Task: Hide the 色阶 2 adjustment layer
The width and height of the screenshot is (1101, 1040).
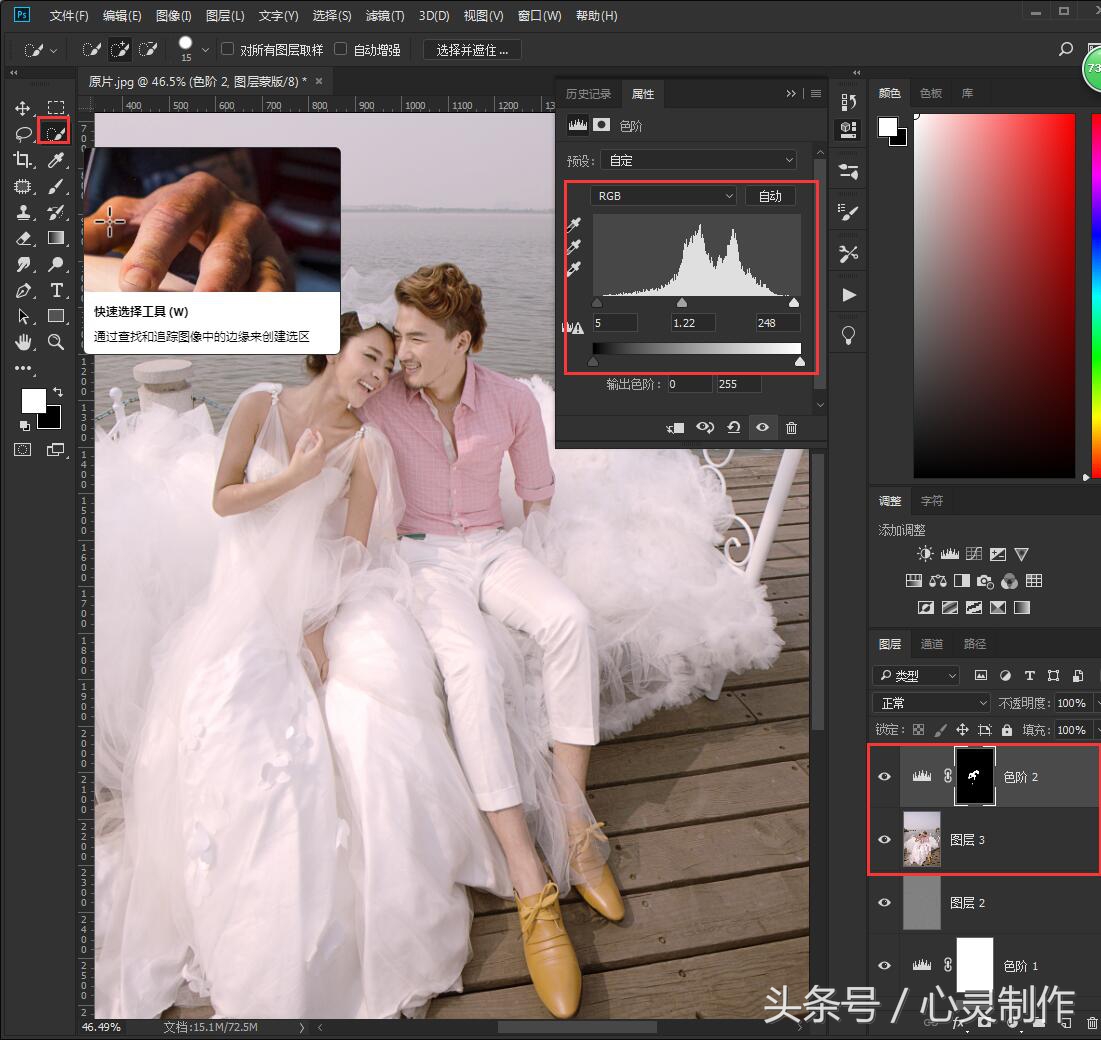Action: coord(884,776)
